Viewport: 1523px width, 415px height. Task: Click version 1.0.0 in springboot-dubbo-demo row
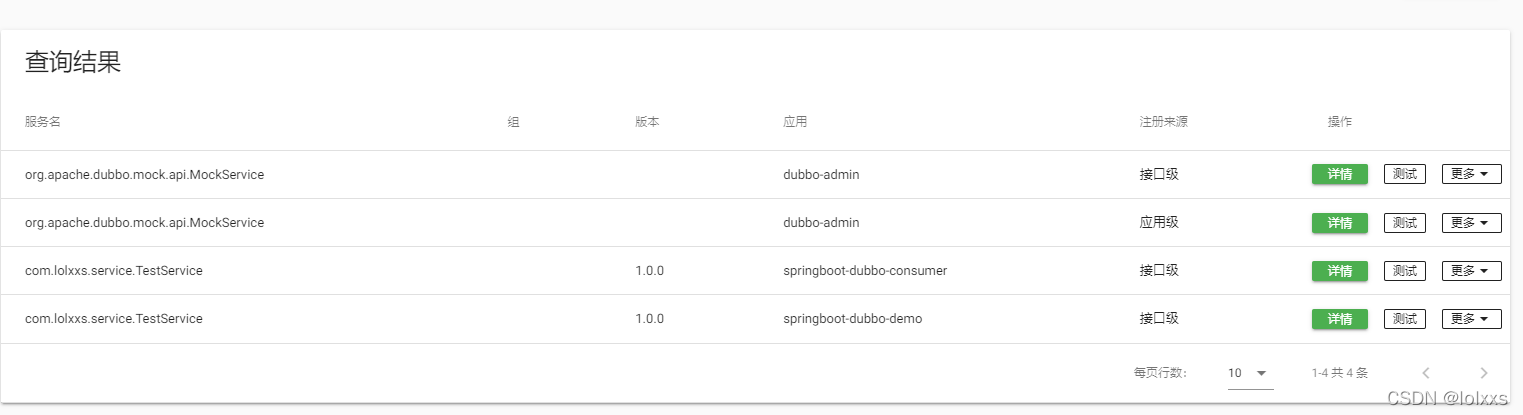[x=649, y=319]
